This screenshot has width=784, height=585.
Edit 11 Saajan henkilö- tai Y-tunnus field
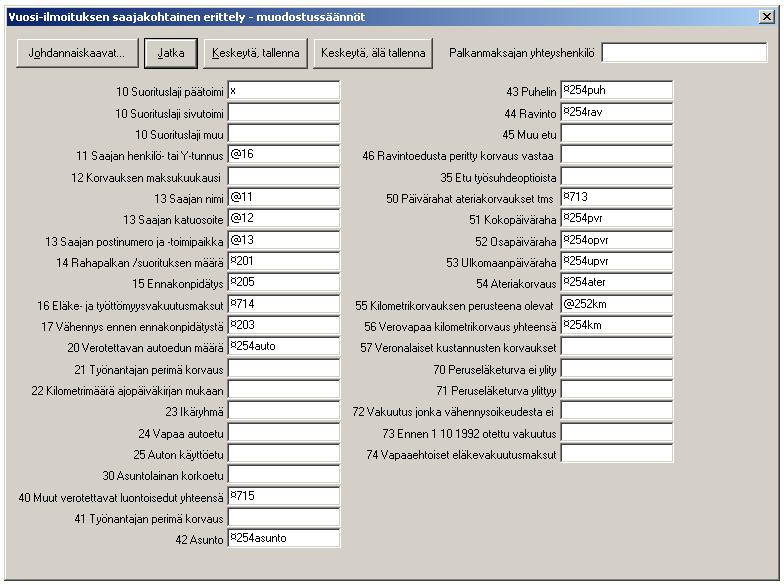click(x=284, y=154)
